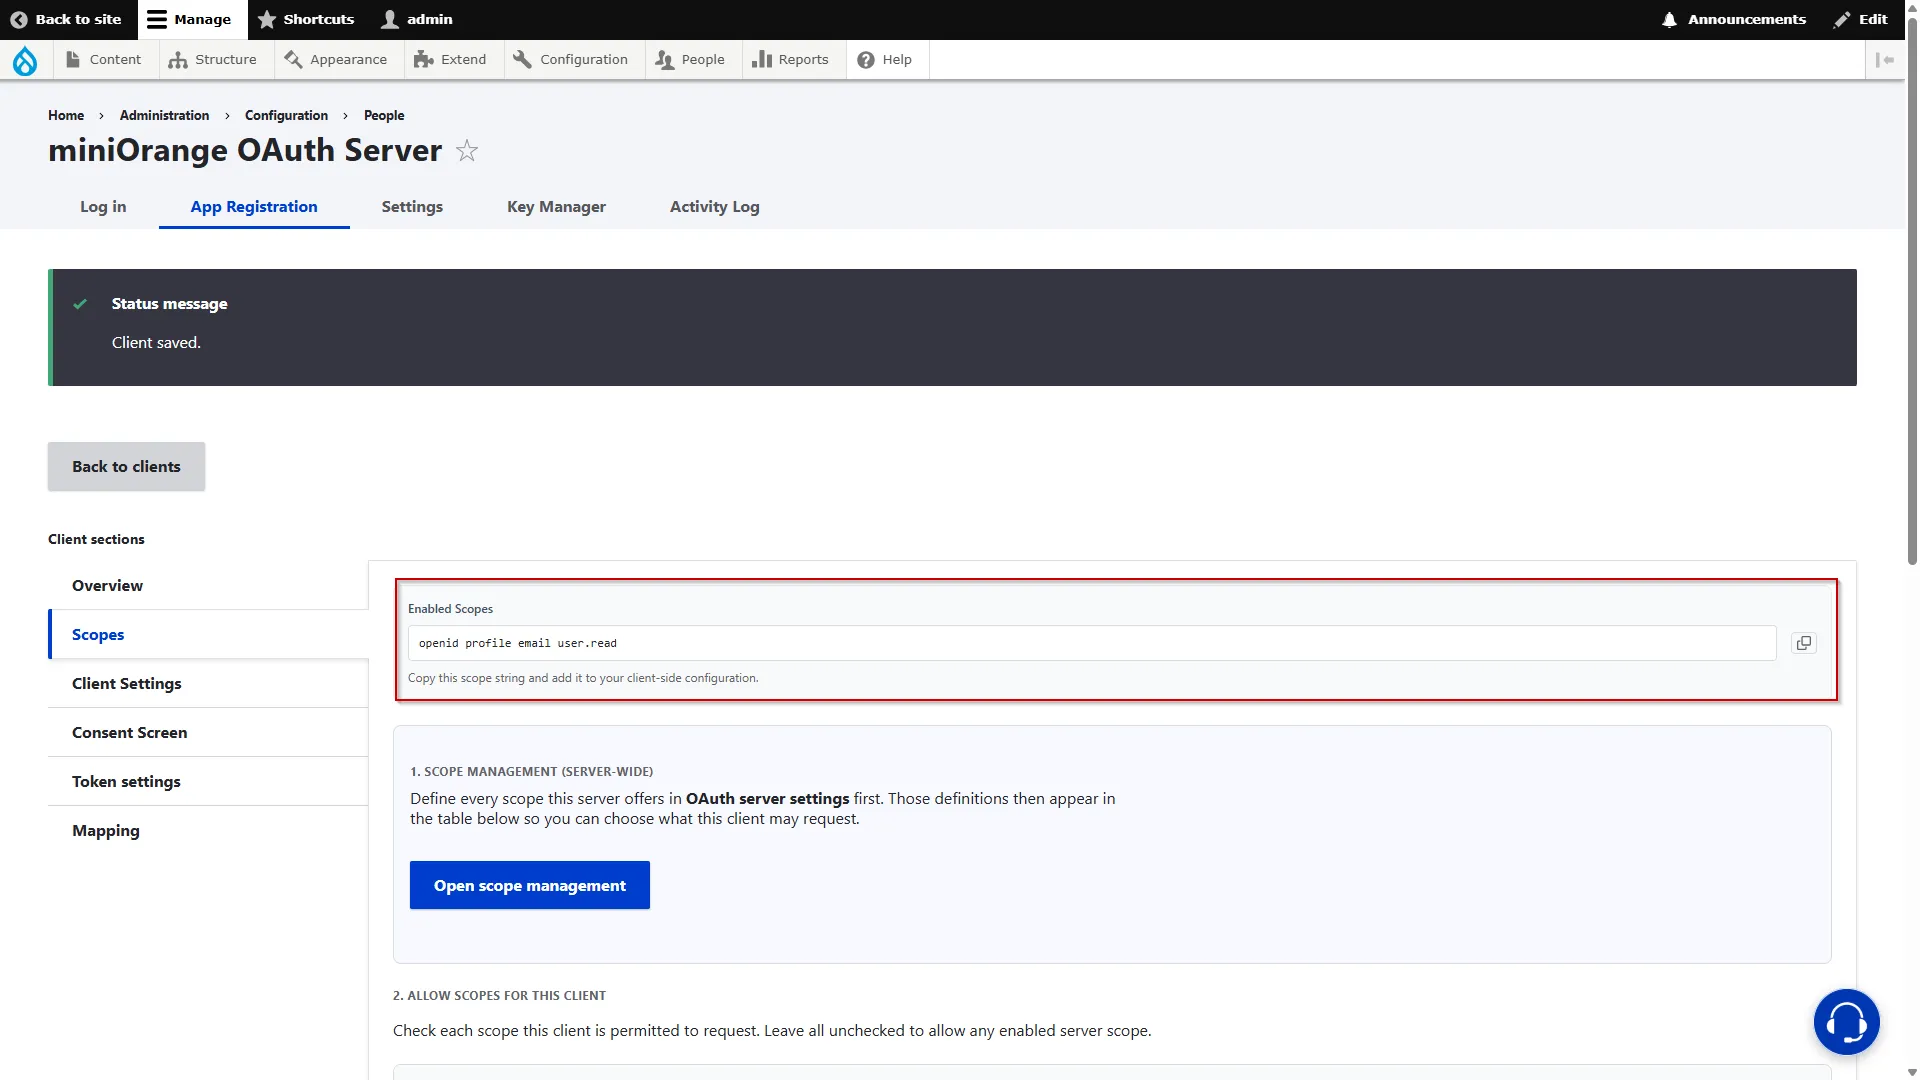
Task: Go to Home breadcrumb
Action: 66,115
